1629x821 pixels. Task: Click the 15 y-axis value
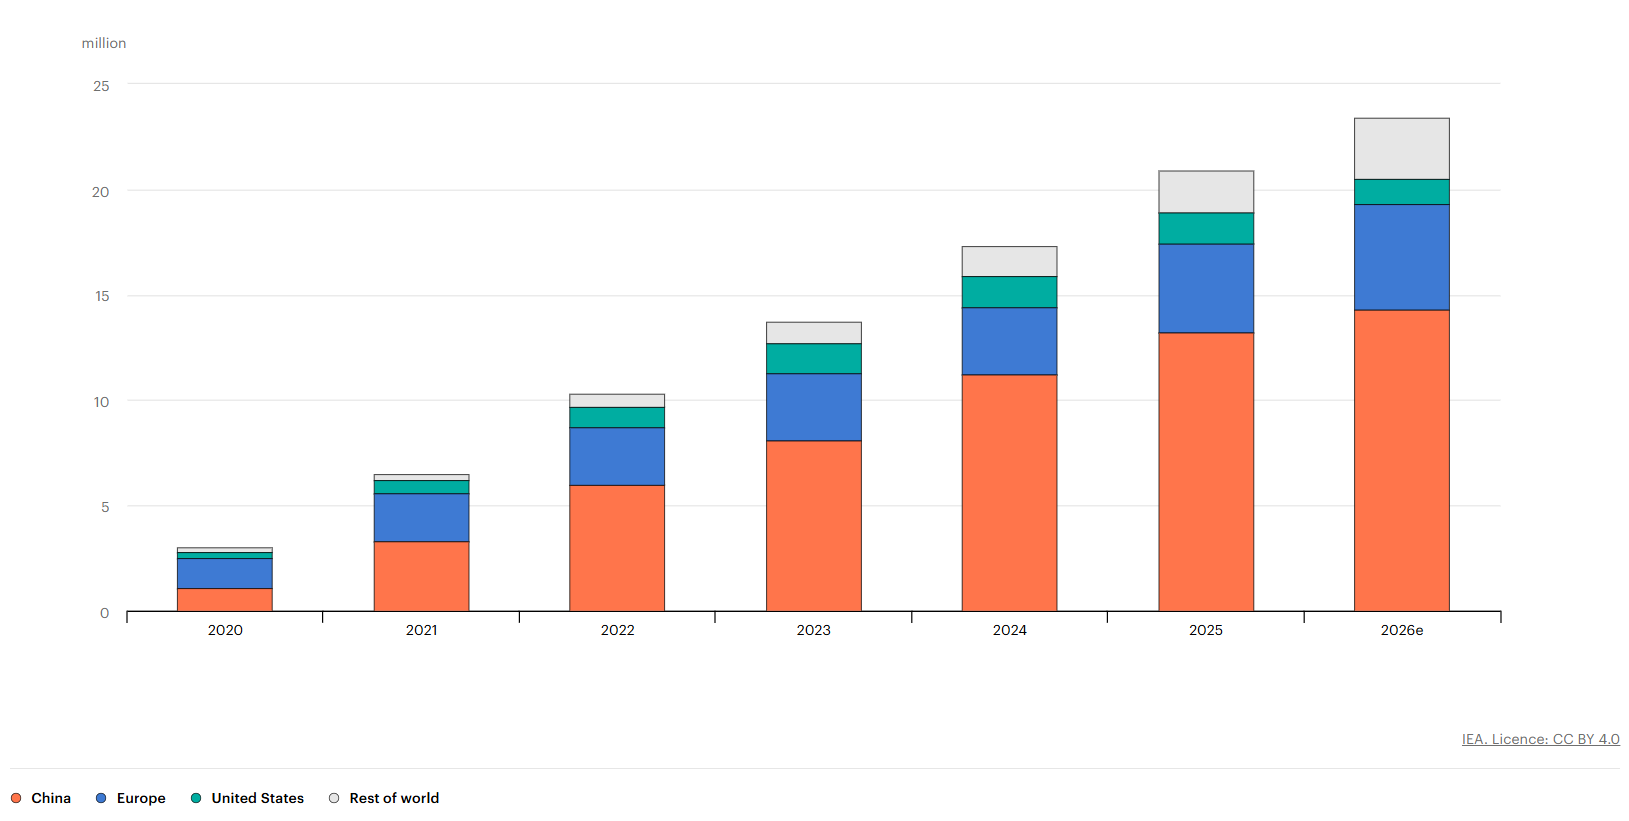click(102, 296)
